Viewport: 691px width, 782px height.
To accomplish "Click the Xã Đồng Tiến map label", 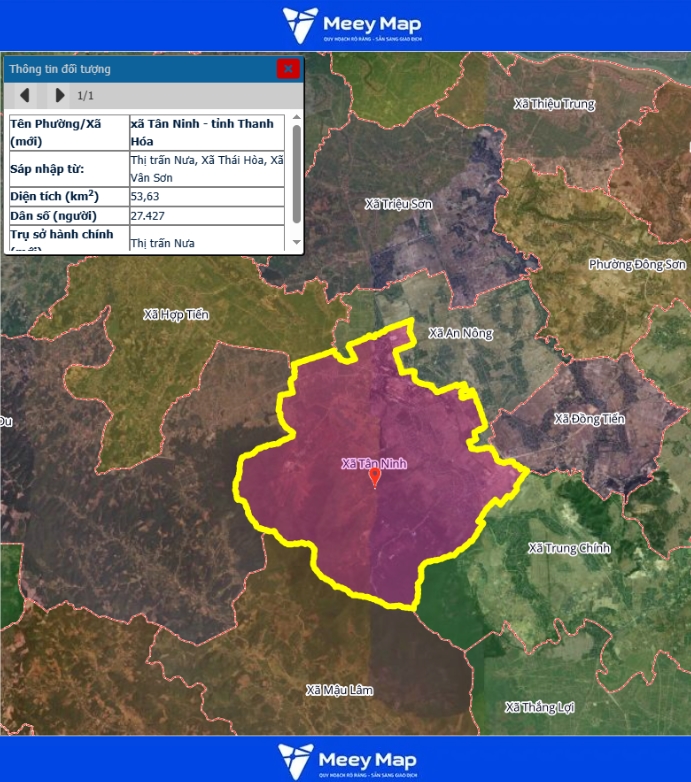I will [x=589, y=419].
